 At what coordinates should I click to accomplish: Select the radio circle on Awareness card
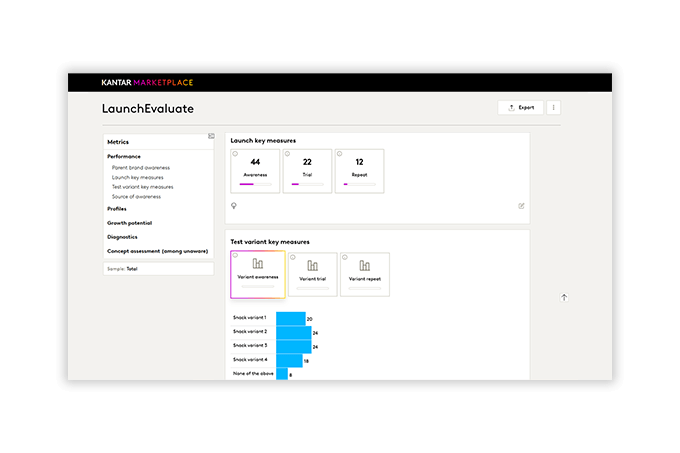click(235, 154)
